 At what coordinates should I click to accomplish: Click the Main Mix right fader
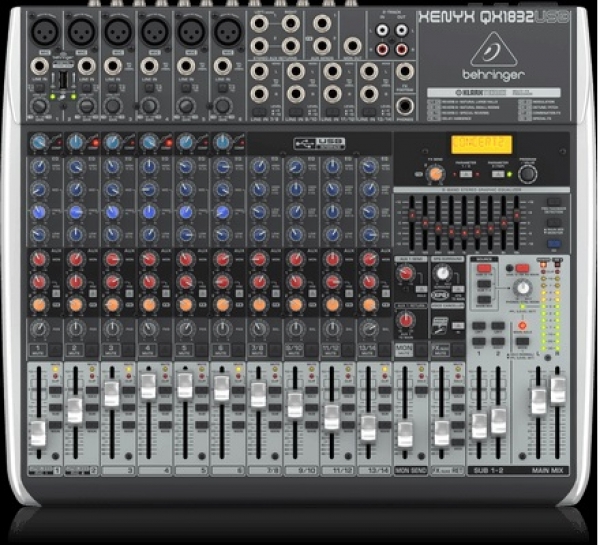point(557,390)
